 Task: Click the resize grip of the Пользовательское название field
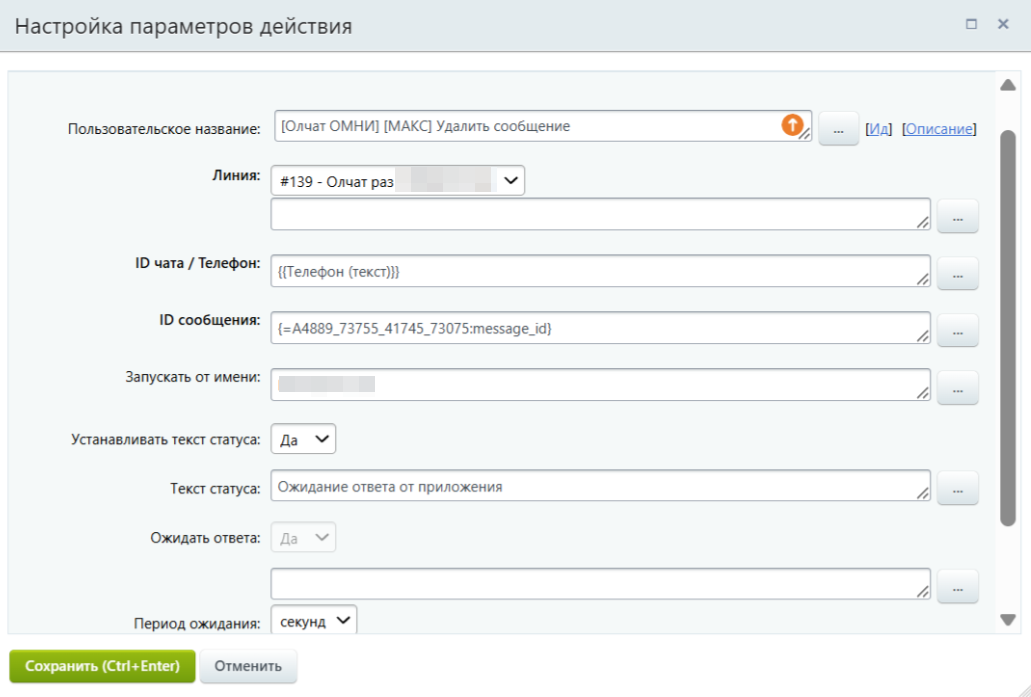click(x=805, y=134)
